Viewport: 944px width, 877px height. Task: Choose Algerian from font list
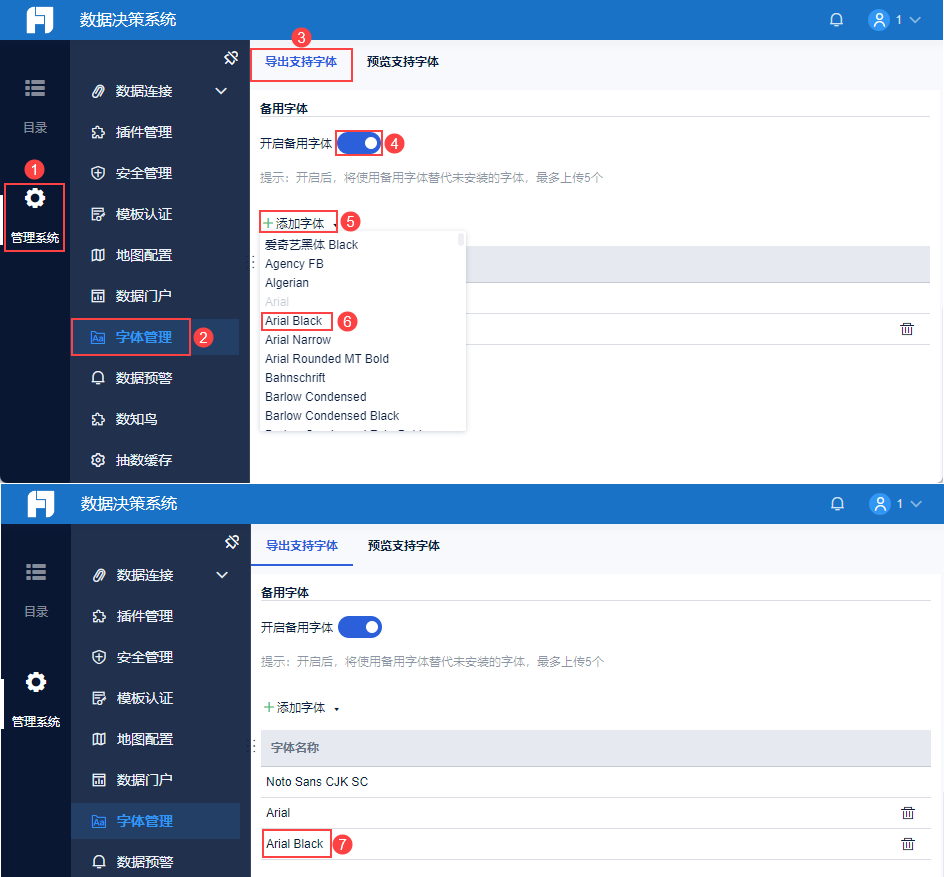click(x=287, y=283)
